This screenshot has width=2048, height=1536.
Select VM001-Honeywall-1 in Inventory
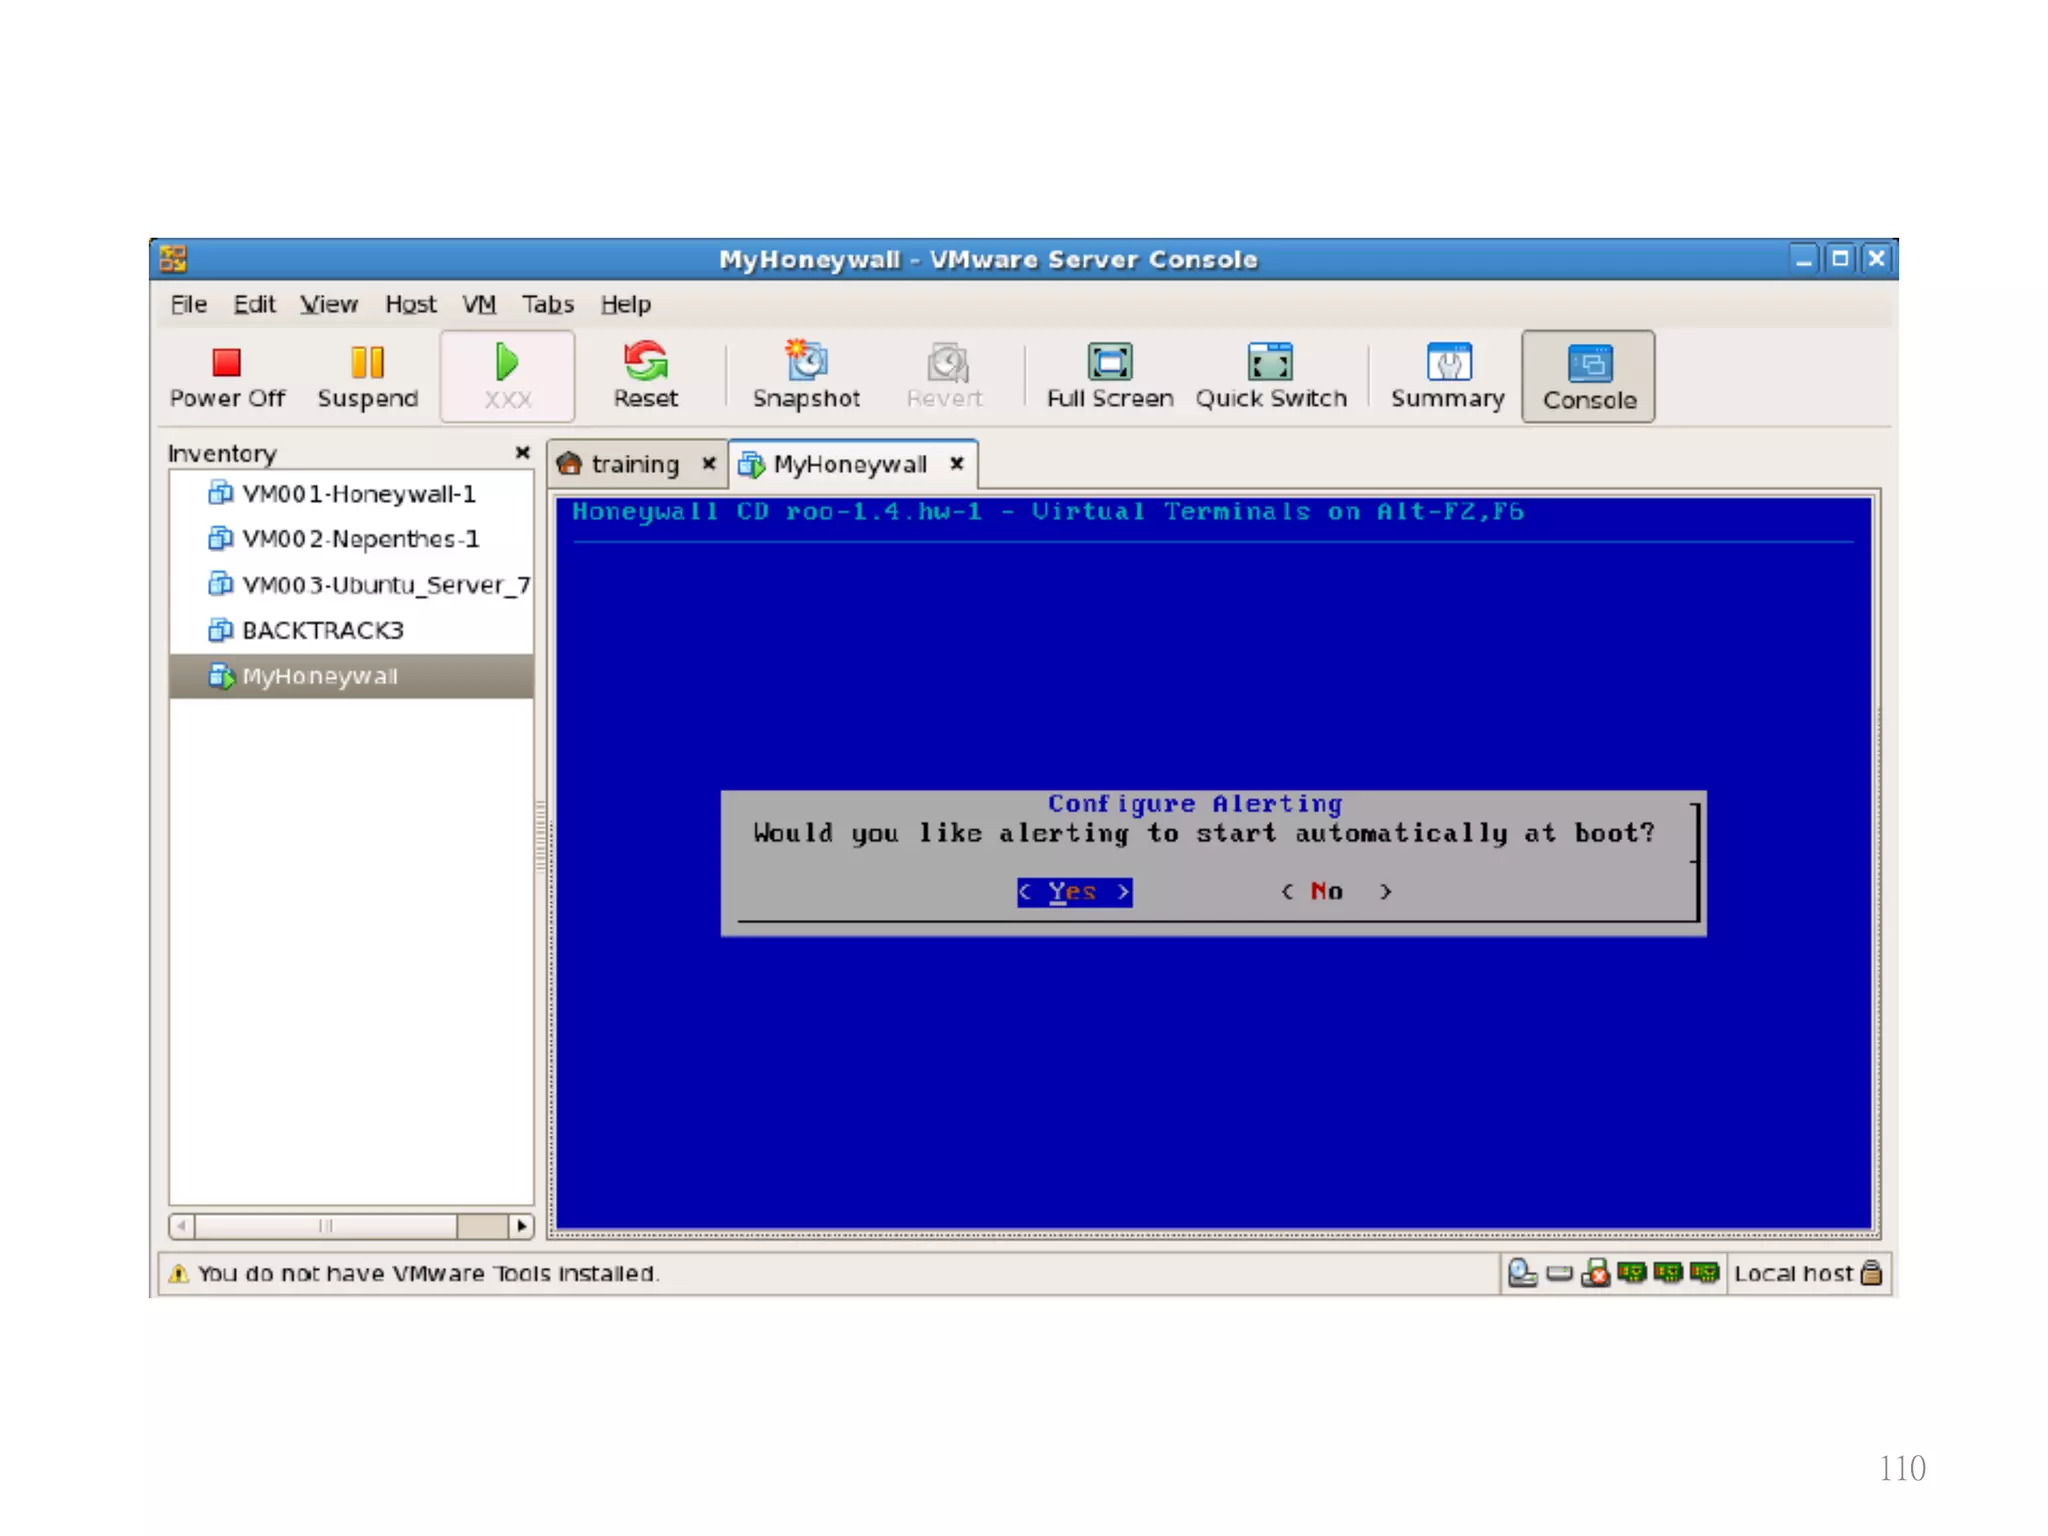pyautogui.click(x=358, y=494)
